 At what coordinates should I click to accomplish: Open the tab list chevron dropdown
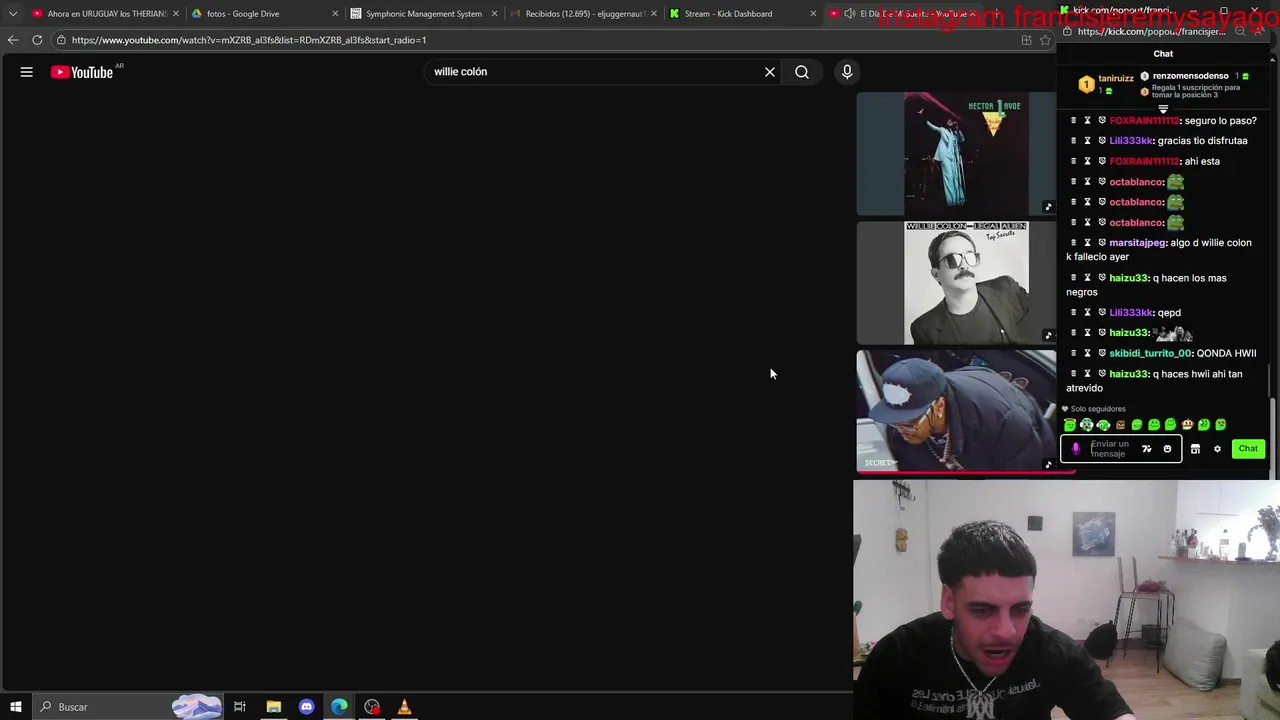click(x=12, y=14)
